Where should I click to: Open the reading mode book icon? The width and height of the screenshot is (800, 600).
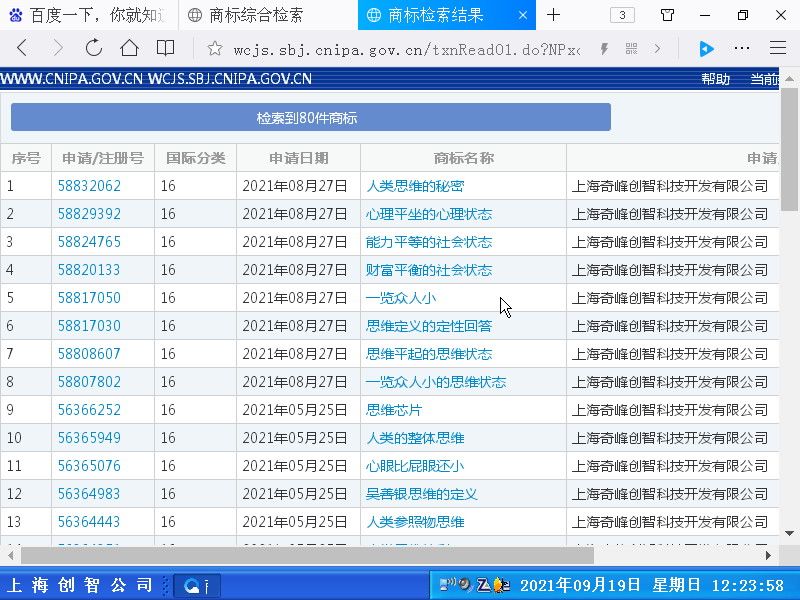point(165,48)
